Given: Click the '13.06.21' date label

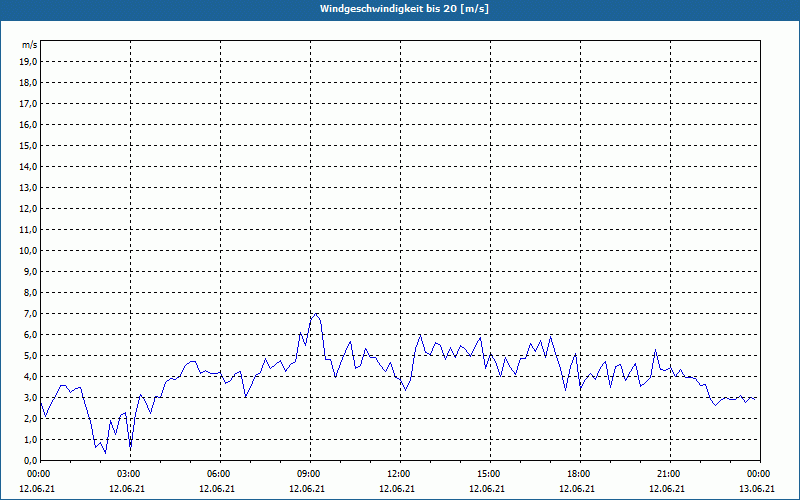Looking at the screenshot, I should click(x=757, y=489).
